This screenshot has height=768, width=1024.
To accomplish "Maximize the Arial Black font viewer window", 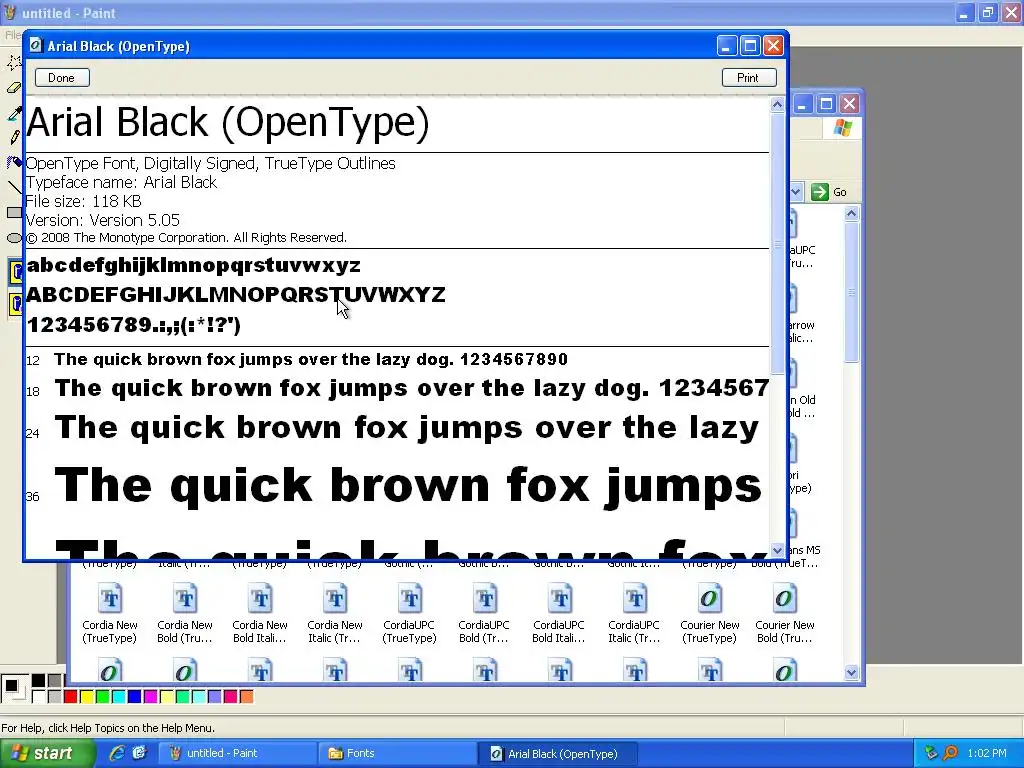I will click(750, 46).
